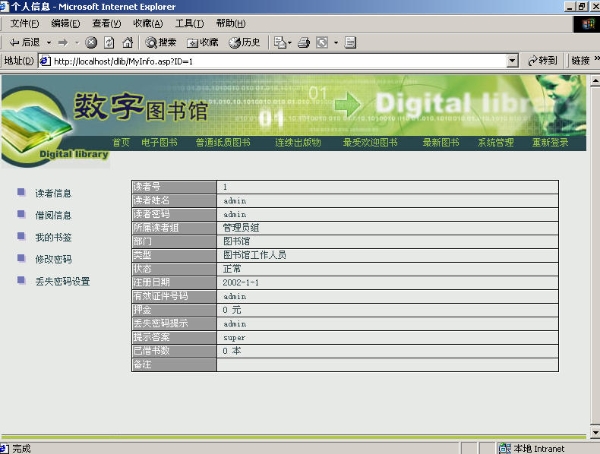
Task: Click the browser Back arrow button
Action: tap(24, 42)
